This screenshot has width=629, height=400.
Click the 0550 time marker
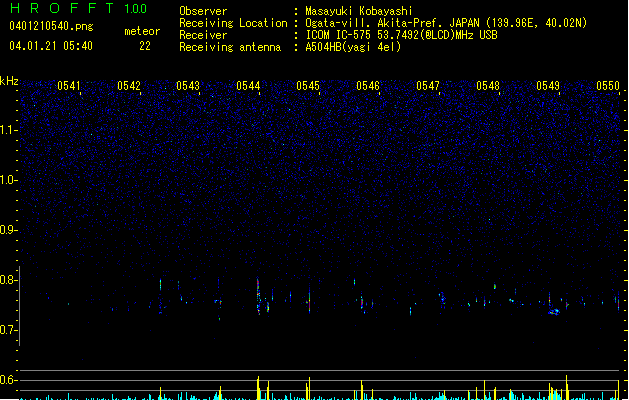coord(608,86)
